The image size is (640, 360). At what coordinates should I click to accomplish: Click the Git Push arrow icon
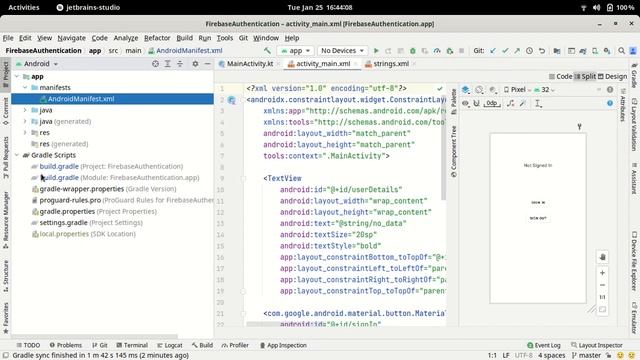(x=517, y=51)
